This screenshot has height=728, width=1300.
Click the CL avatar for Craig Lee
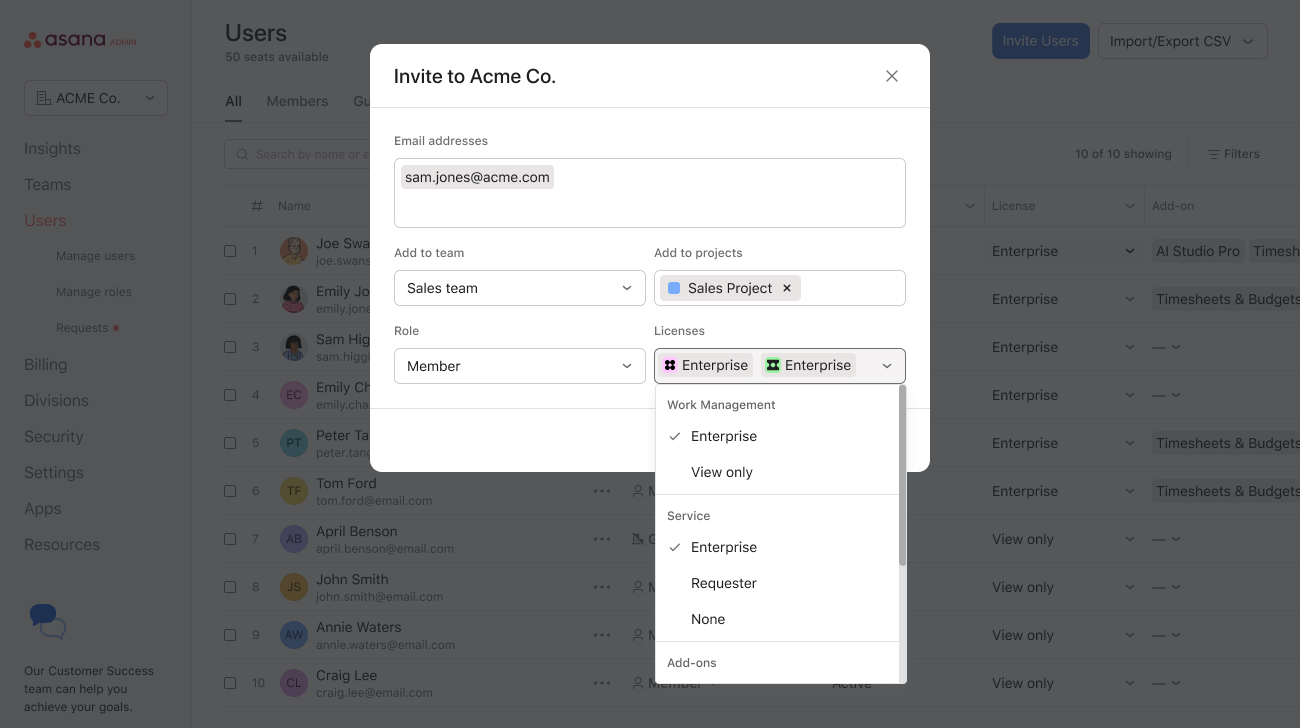(x=294, y=683)
